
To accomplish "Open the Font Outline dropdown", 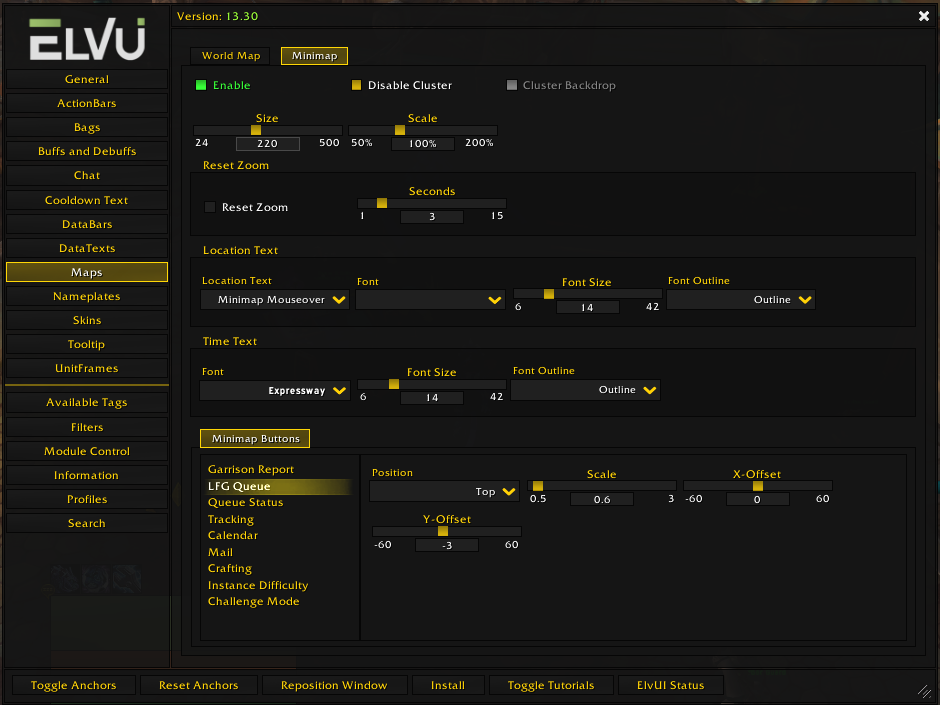I will [740, 299].
